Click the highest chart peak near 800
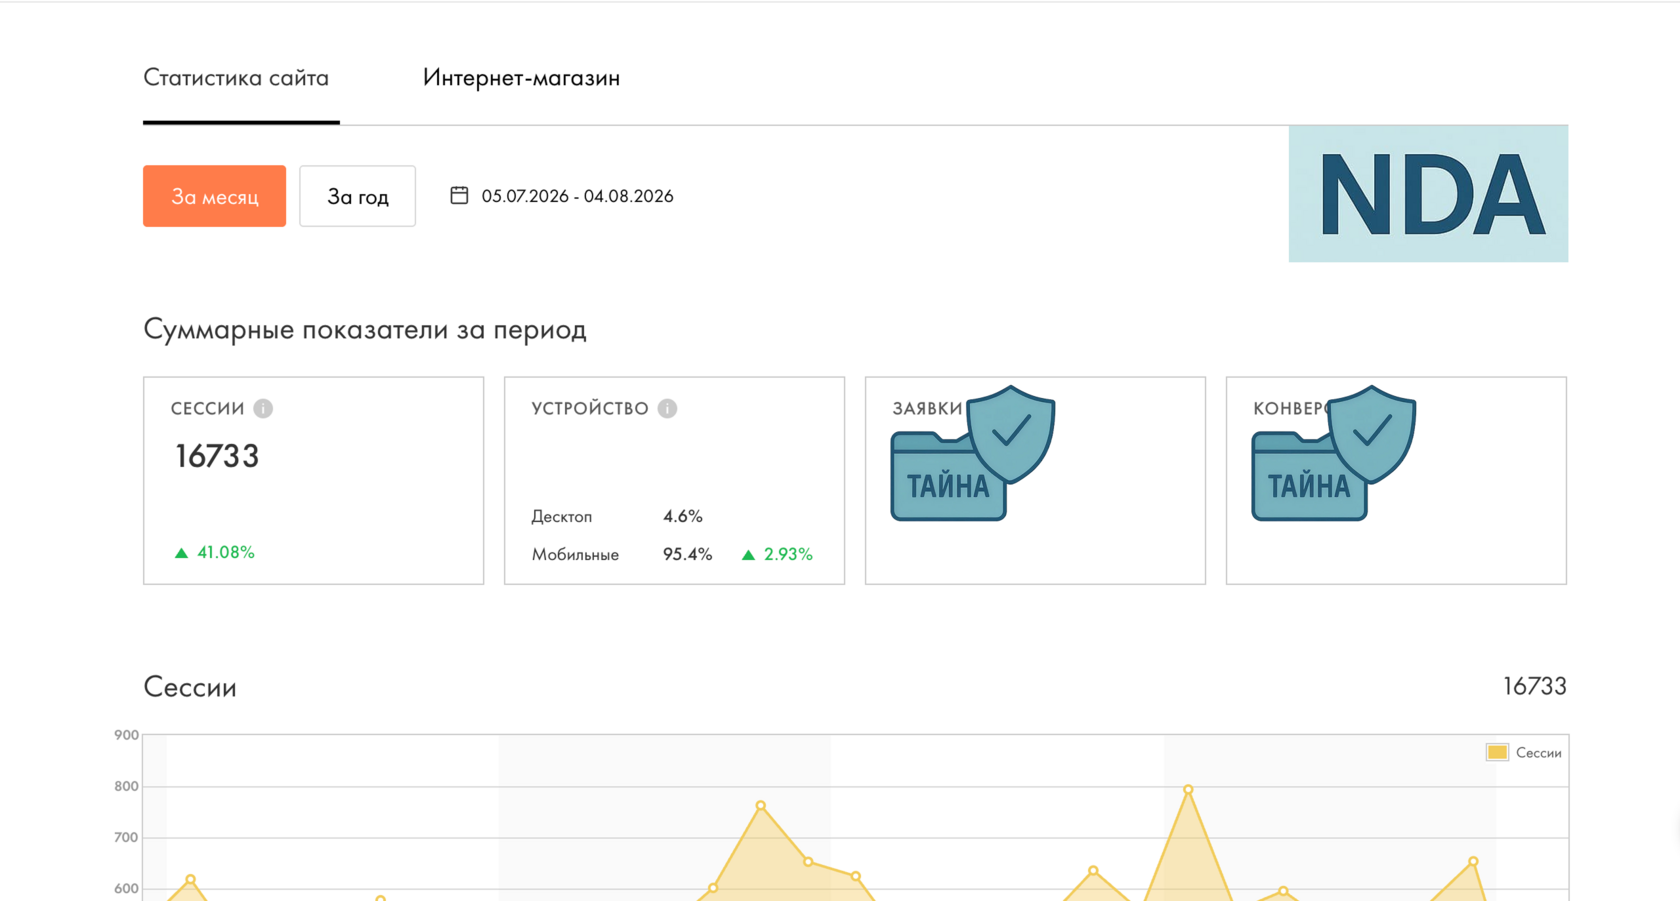 [x=1188, y=790]
